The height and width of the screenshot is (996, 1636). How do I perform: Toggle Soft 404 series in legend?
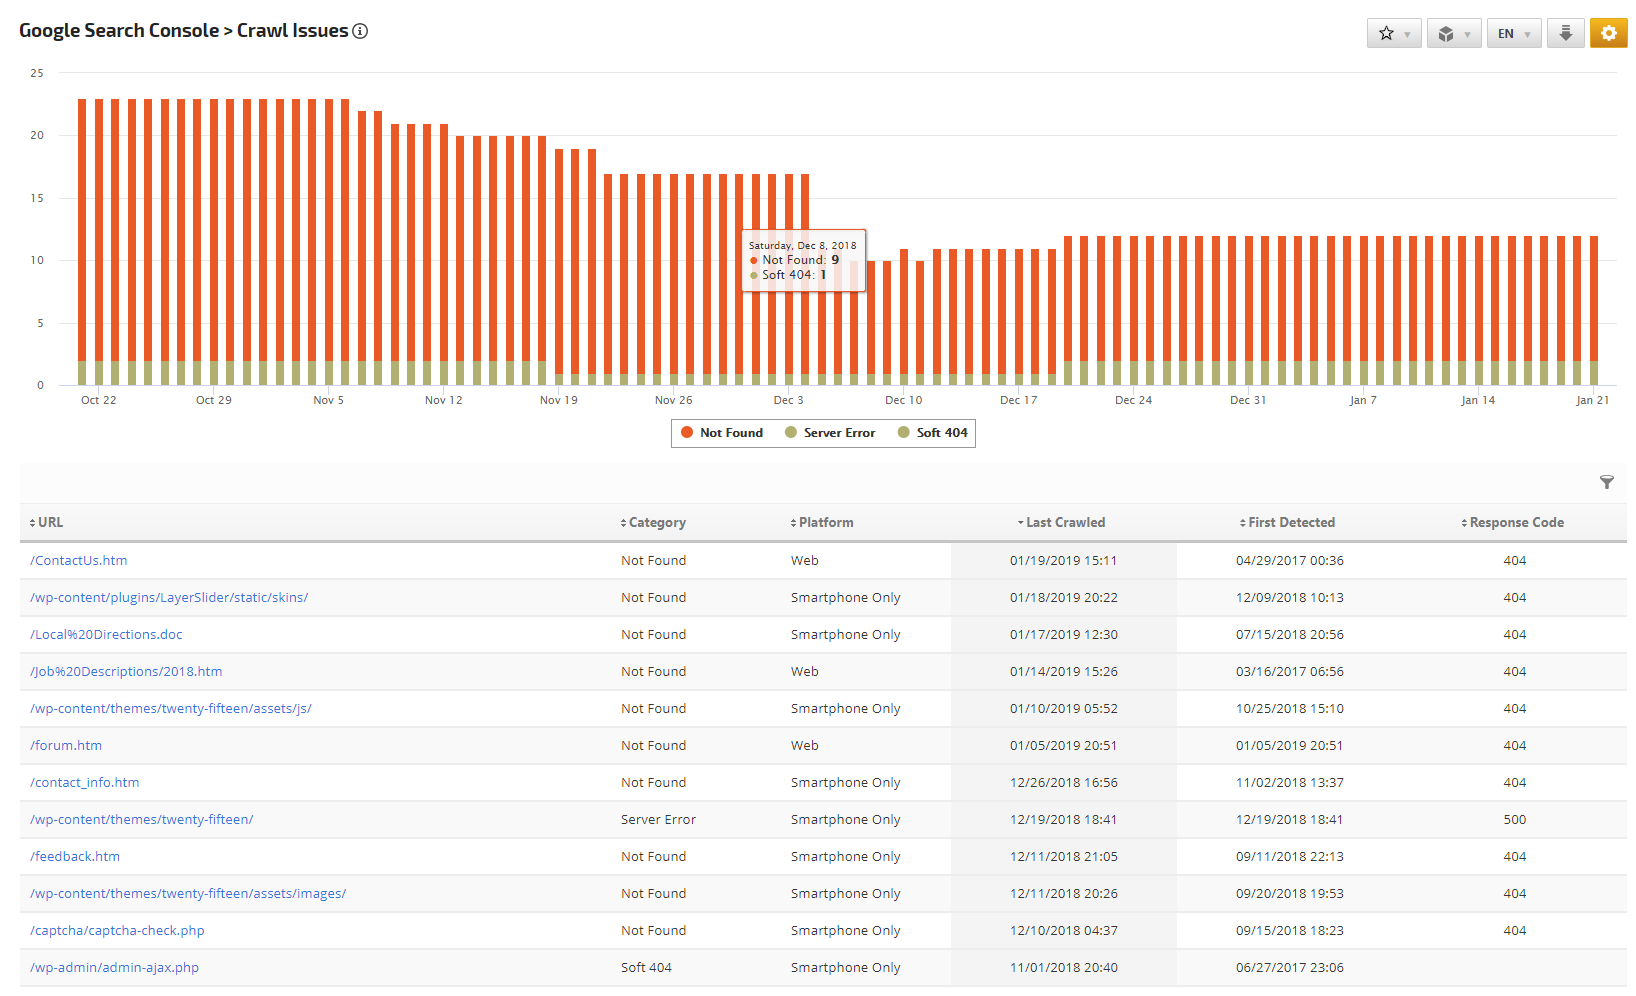[x=933, y=433]
